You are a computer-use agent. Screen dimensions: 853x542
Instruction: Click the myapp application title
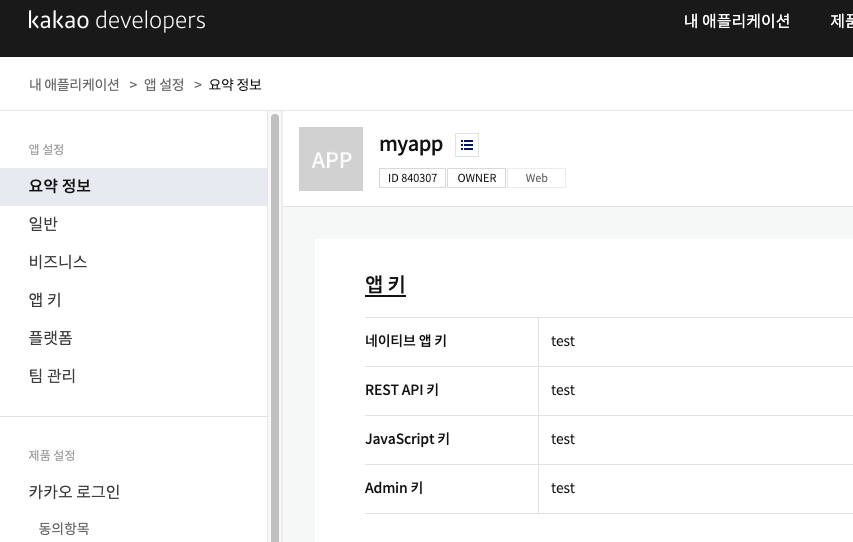click(411, 144)
